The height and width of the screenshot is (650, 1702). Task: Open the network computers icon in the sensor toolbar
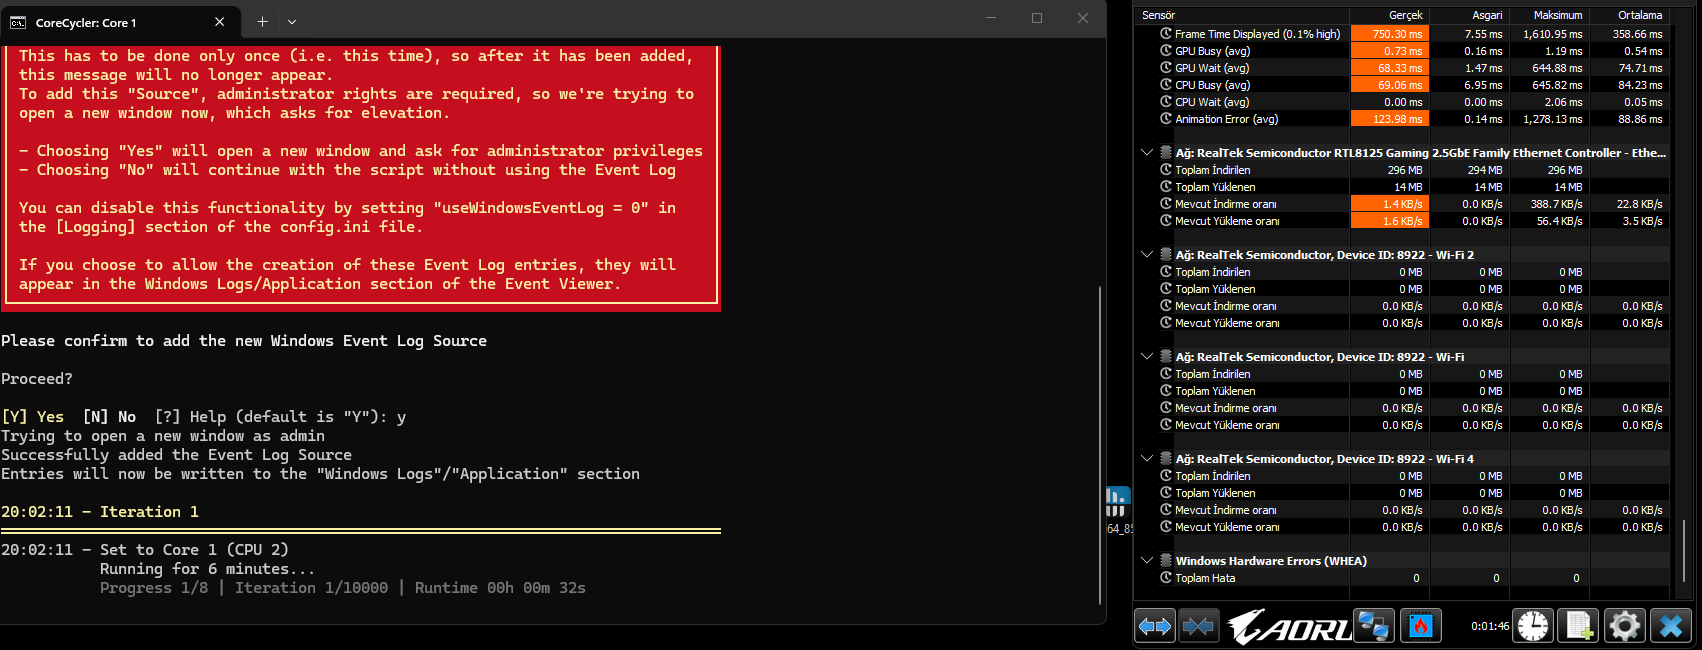pos(1373,626)
